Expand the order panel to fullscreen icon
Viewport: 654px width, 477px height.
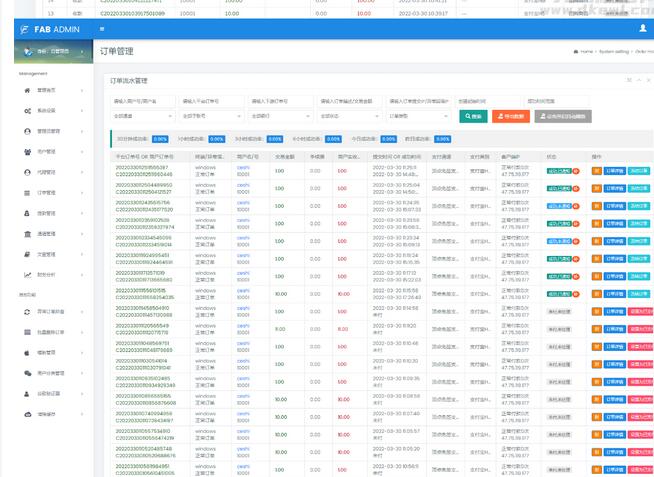[x=629, y=80]
